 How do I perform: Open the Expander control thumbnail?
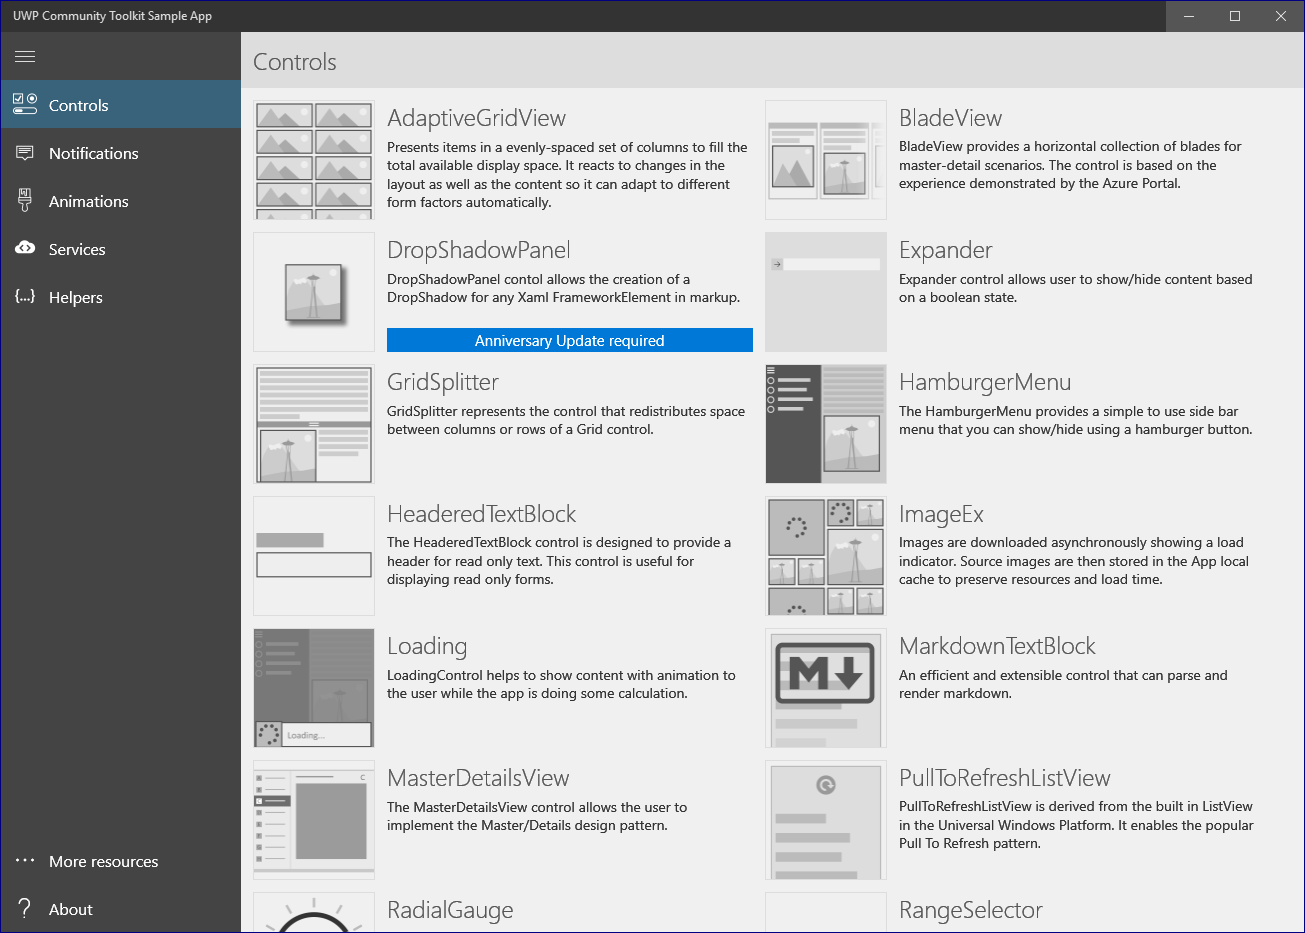coord(825,292)
